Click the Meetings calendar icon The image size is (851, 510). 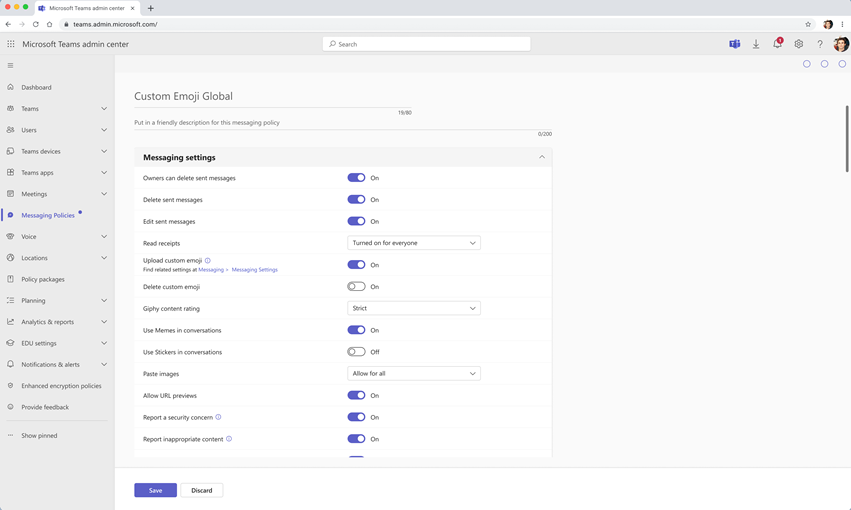coord(10,194)
